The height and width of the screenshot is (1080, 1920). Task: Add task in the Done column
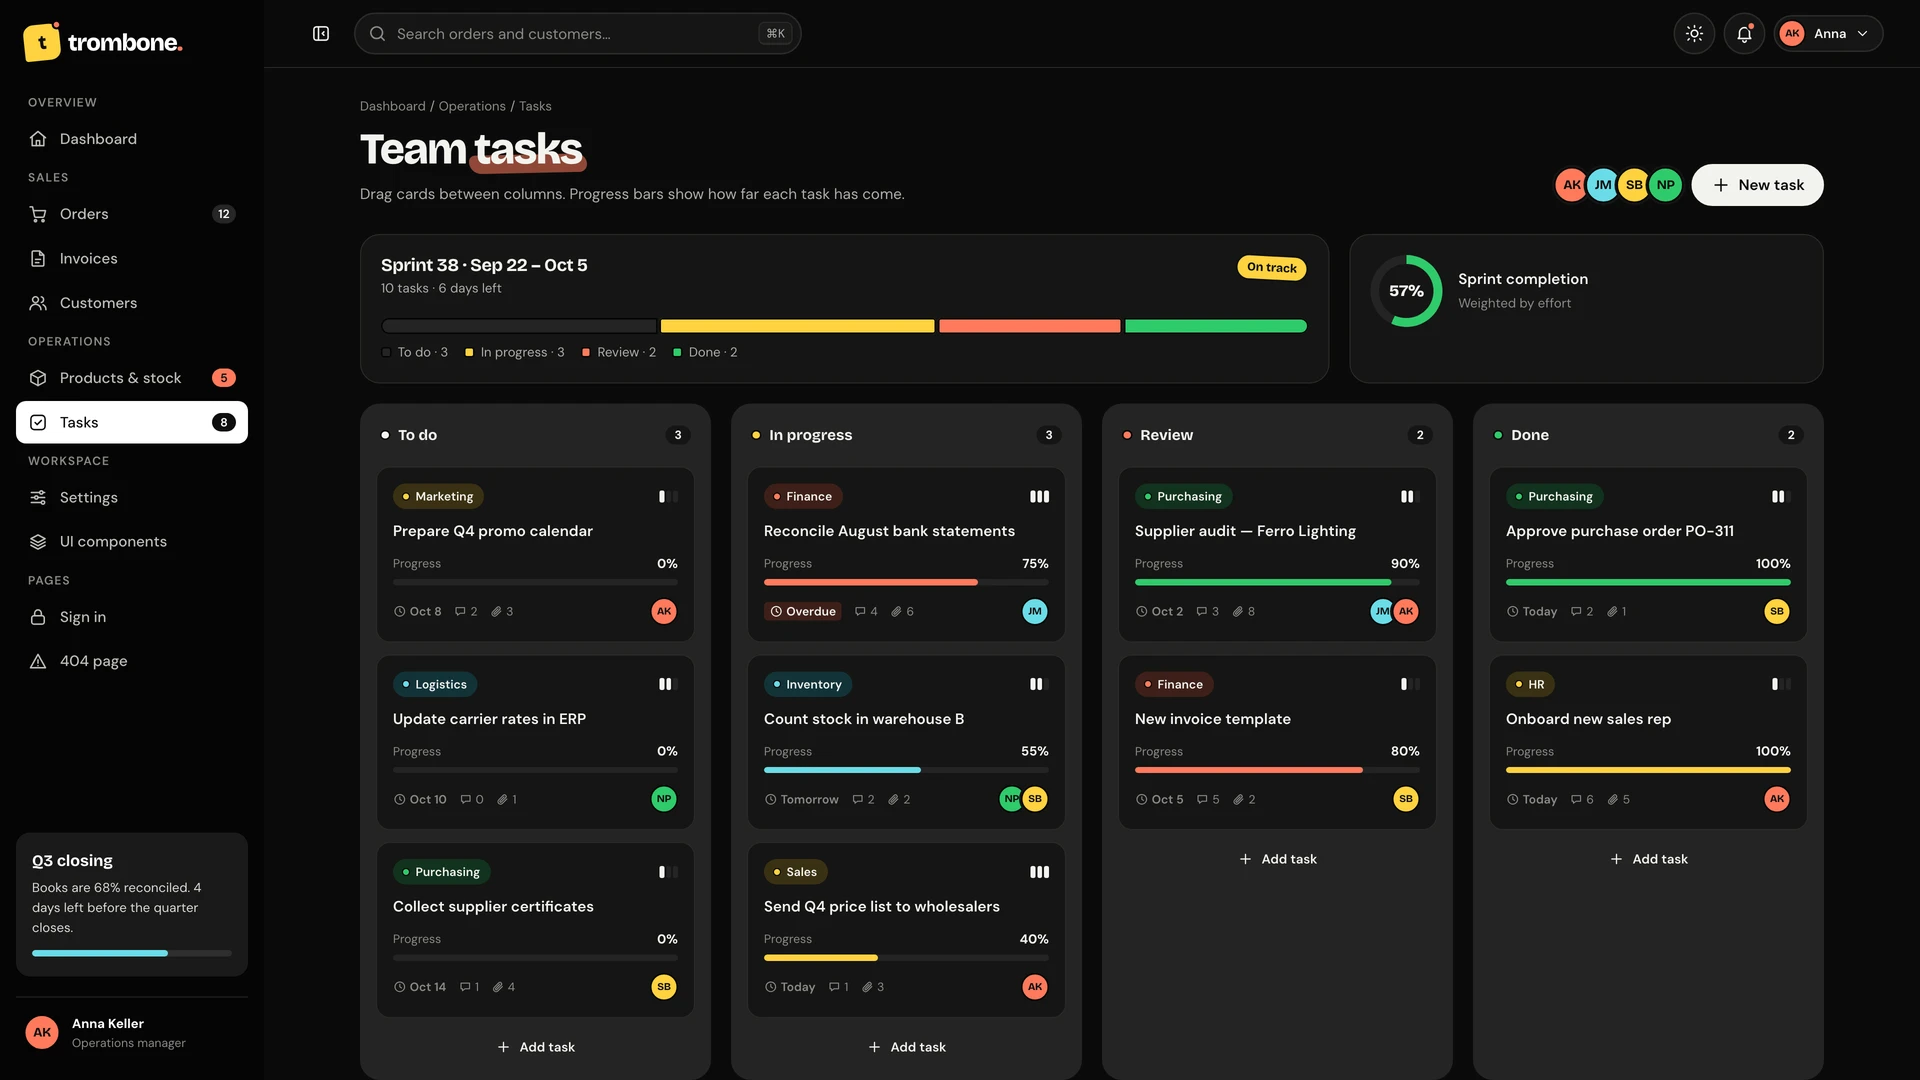point(1649,859)
